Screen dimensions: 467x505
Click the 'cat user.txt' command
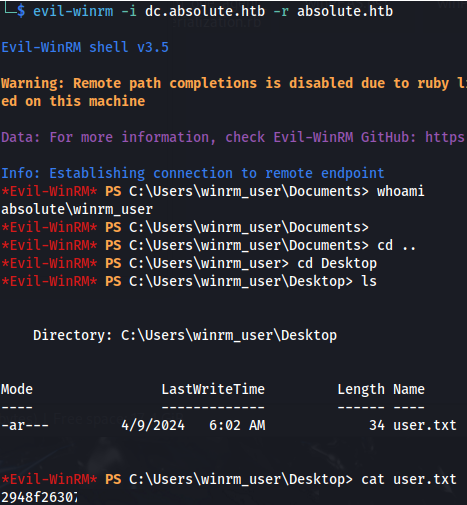pos(409,479)
